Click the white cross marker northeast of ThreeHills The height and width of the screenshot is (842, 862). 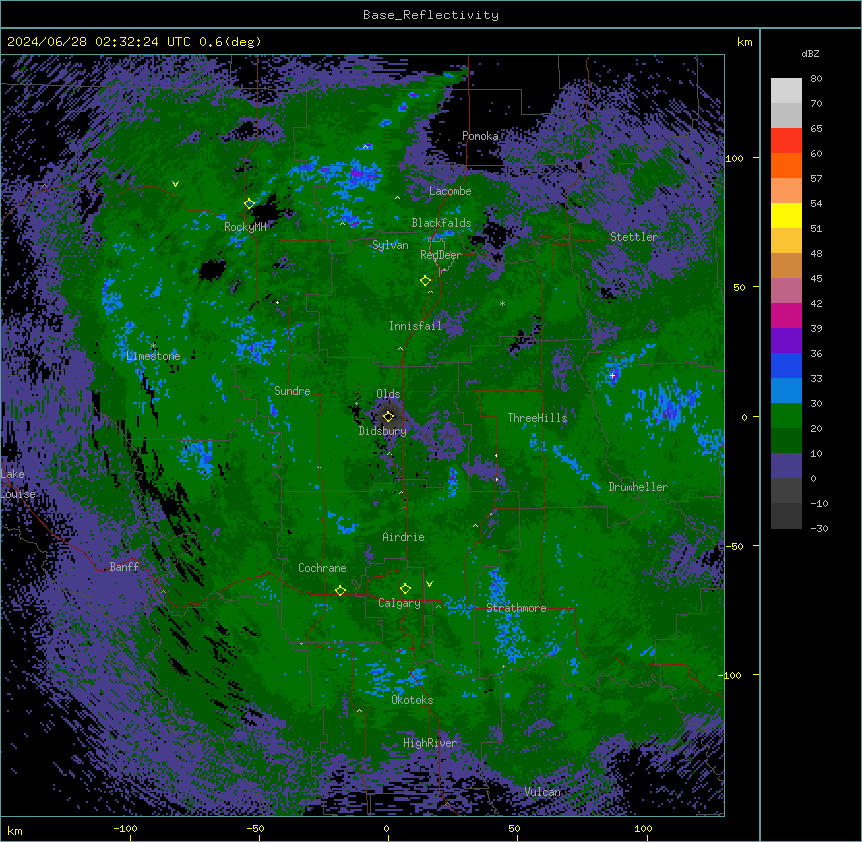coord(612,375)
